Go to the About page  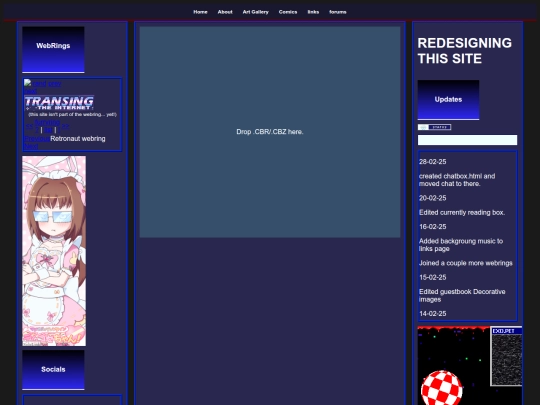225,12
